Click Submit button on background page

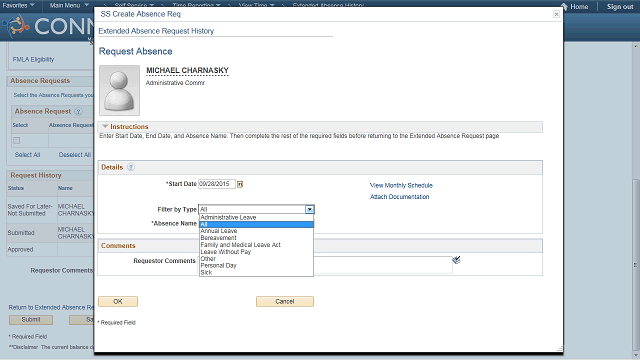pyautogui.click(x=31, y=320)
